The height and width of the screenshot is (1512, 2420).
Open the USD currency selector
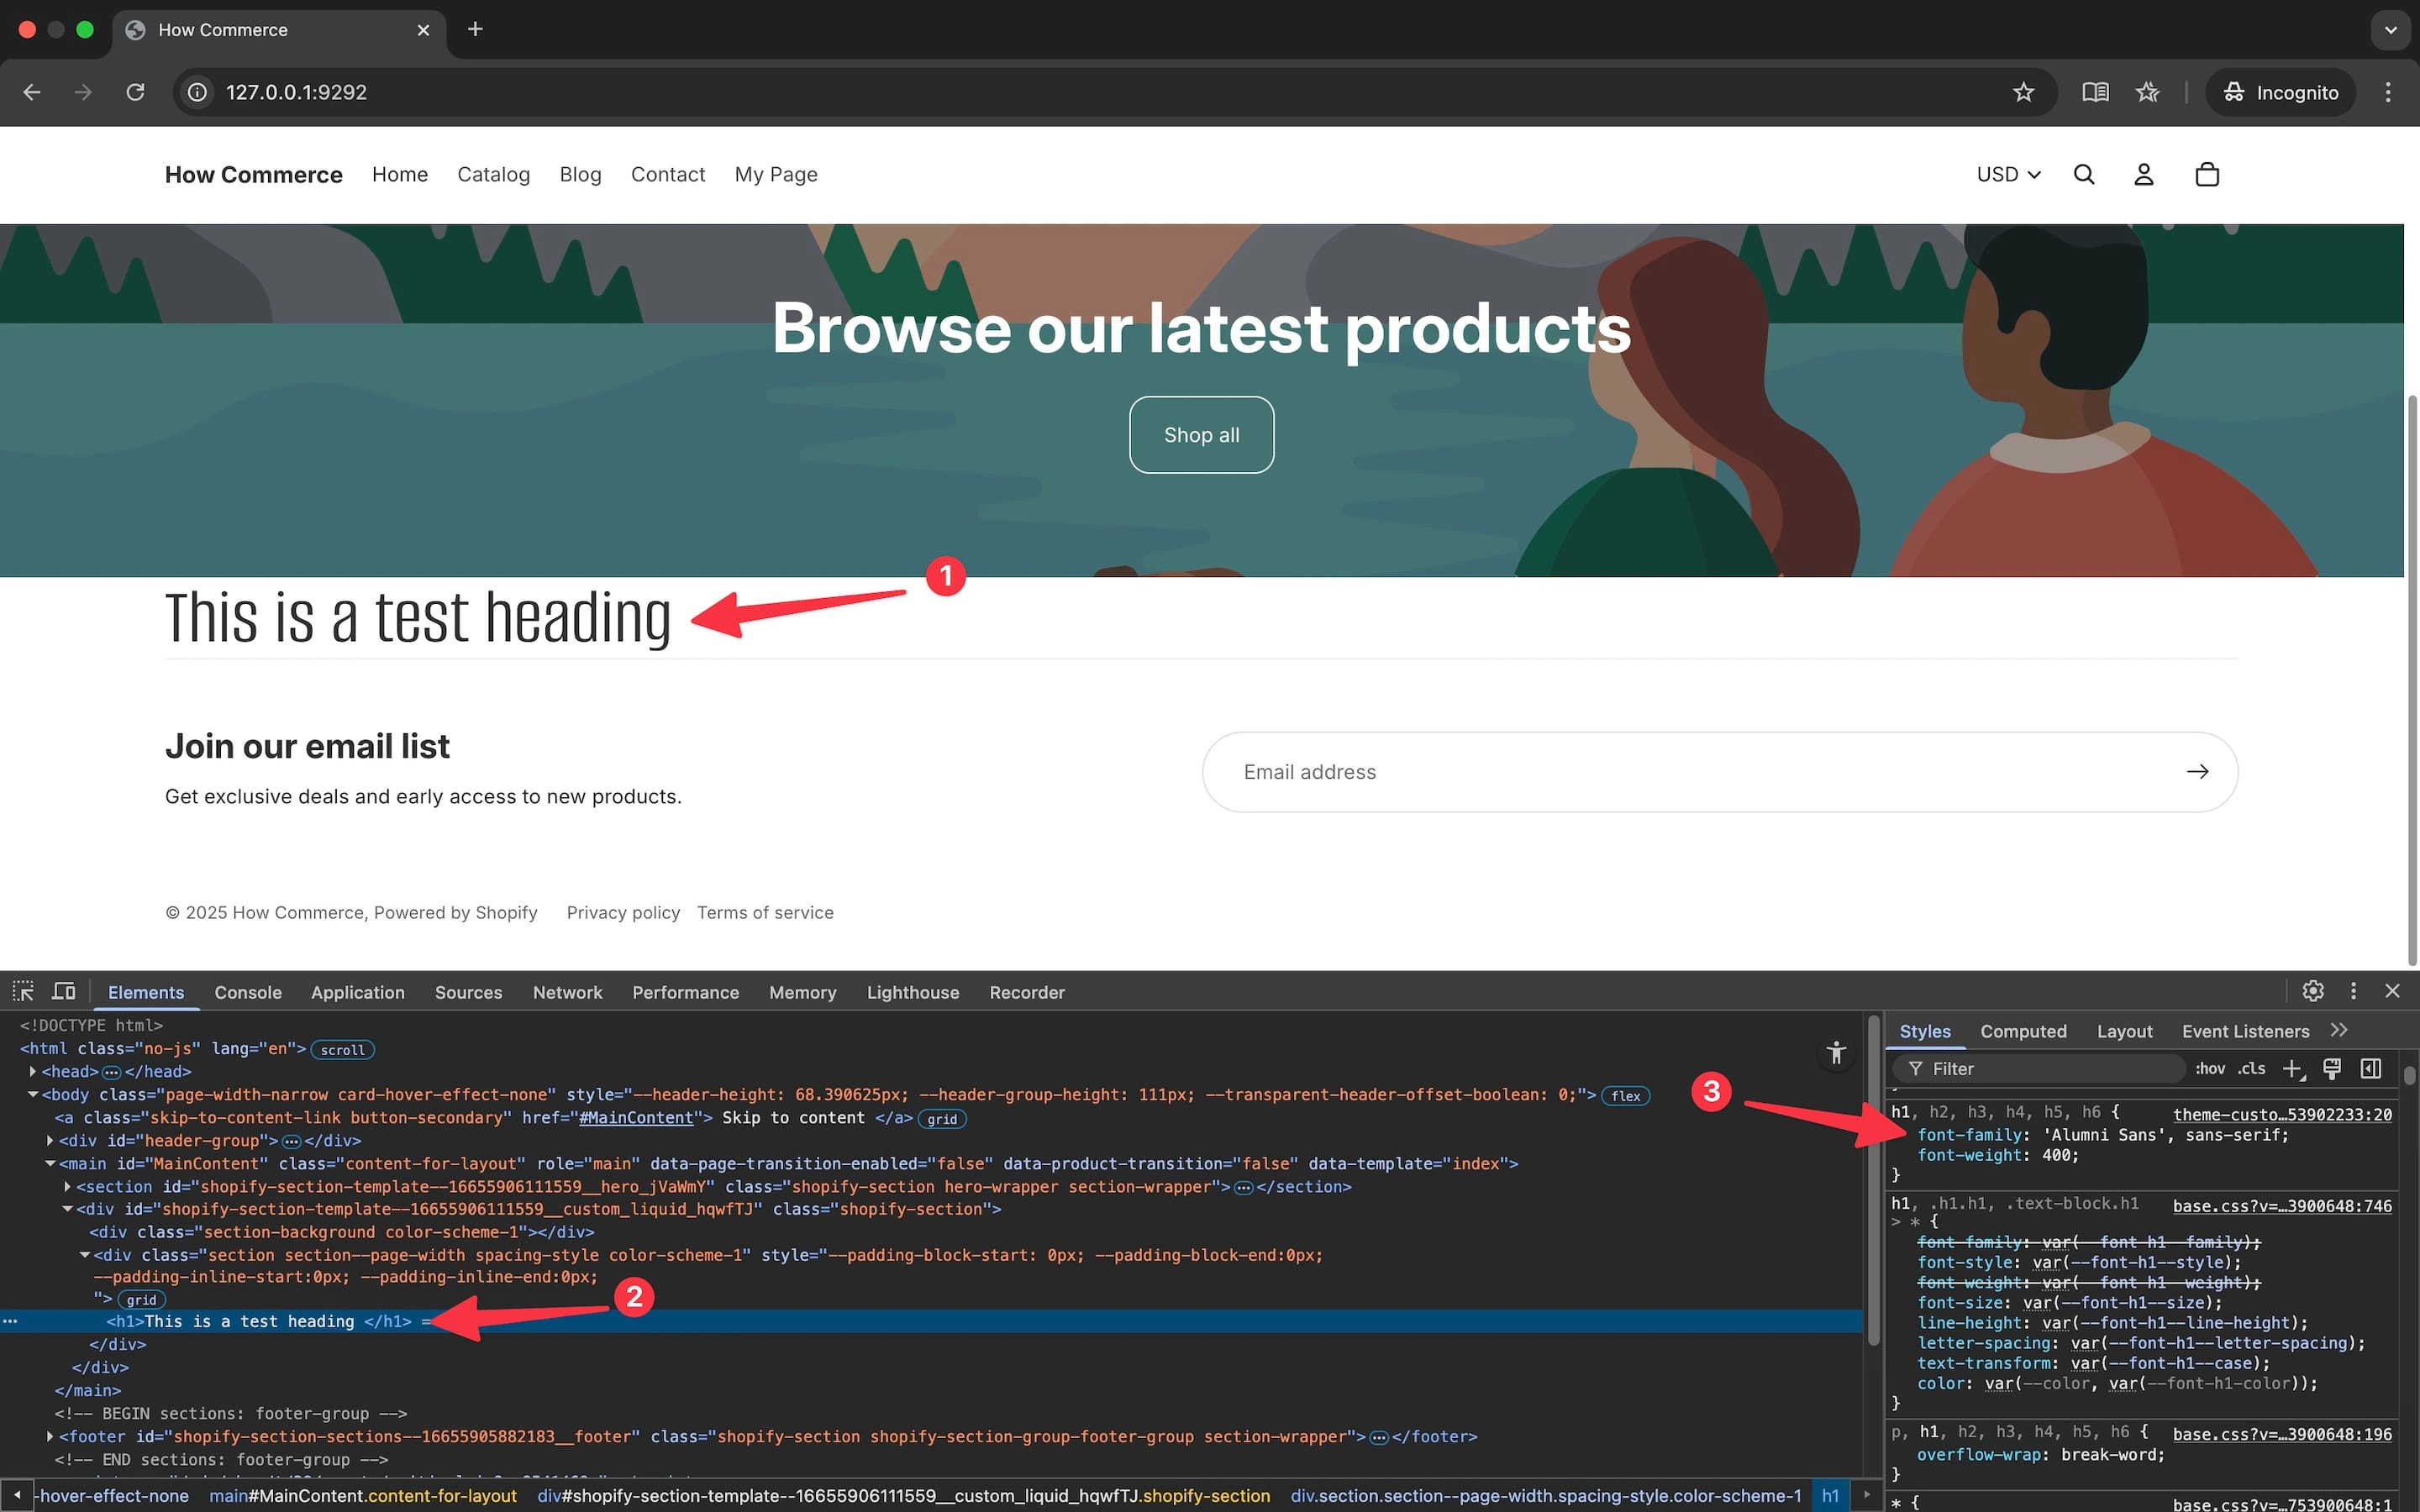click(2008, 174)
